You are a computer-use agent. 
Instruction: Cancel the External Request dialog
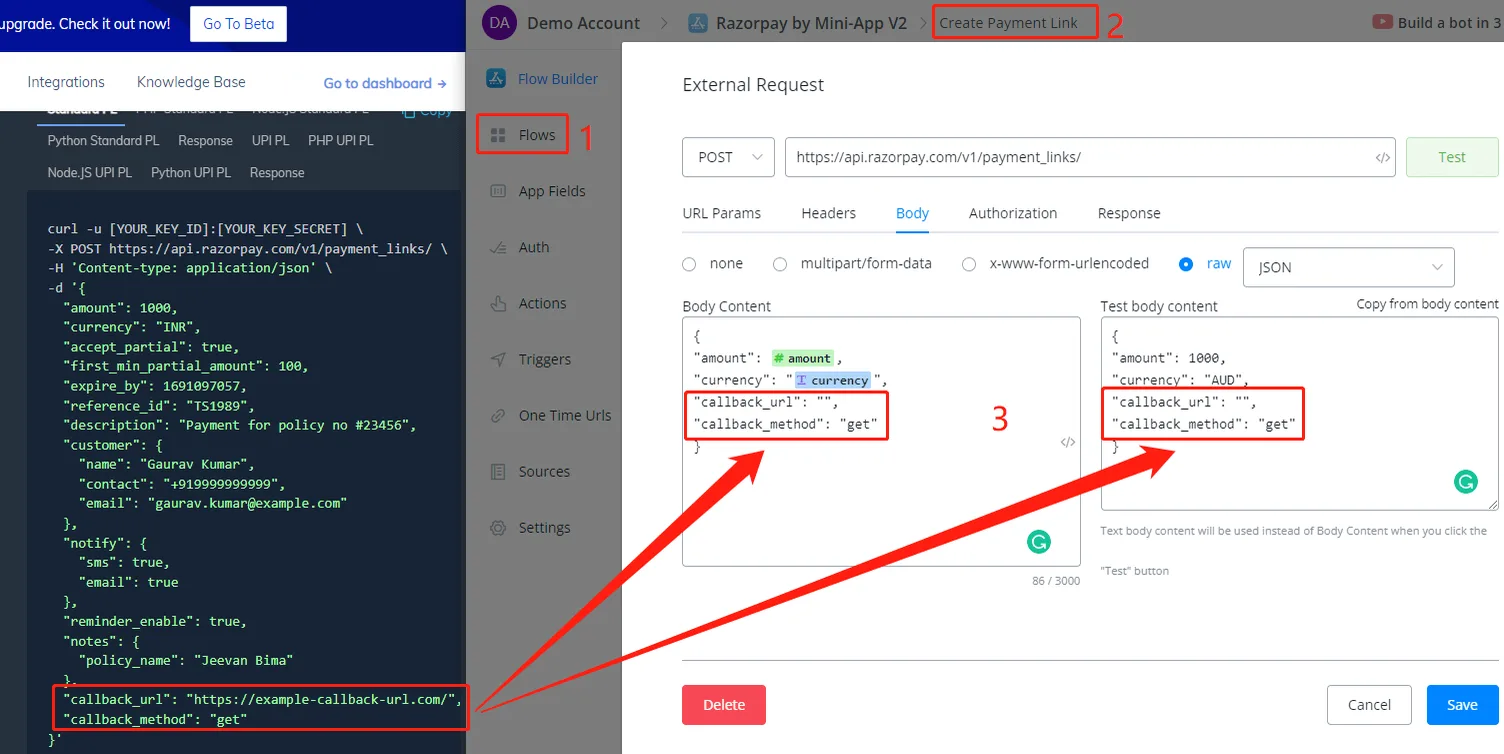[x=1369, y=705]
